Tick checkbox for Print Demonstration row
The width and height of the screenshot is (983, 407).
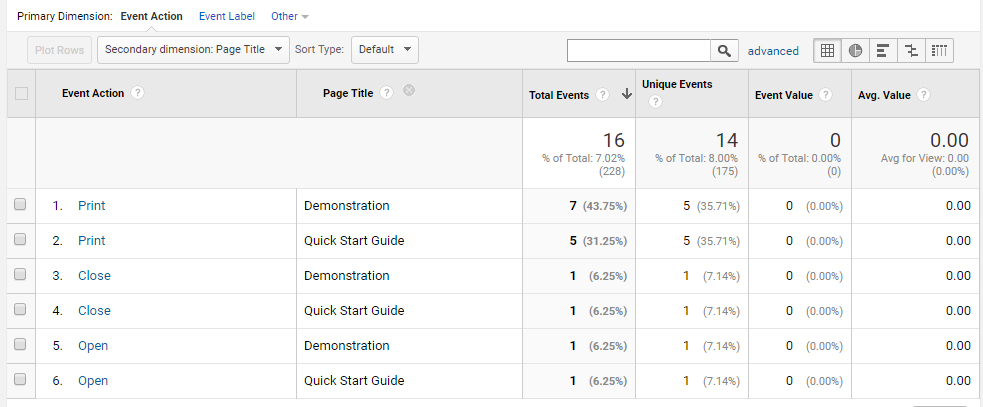pyautogui.click(x=21, y=205)
